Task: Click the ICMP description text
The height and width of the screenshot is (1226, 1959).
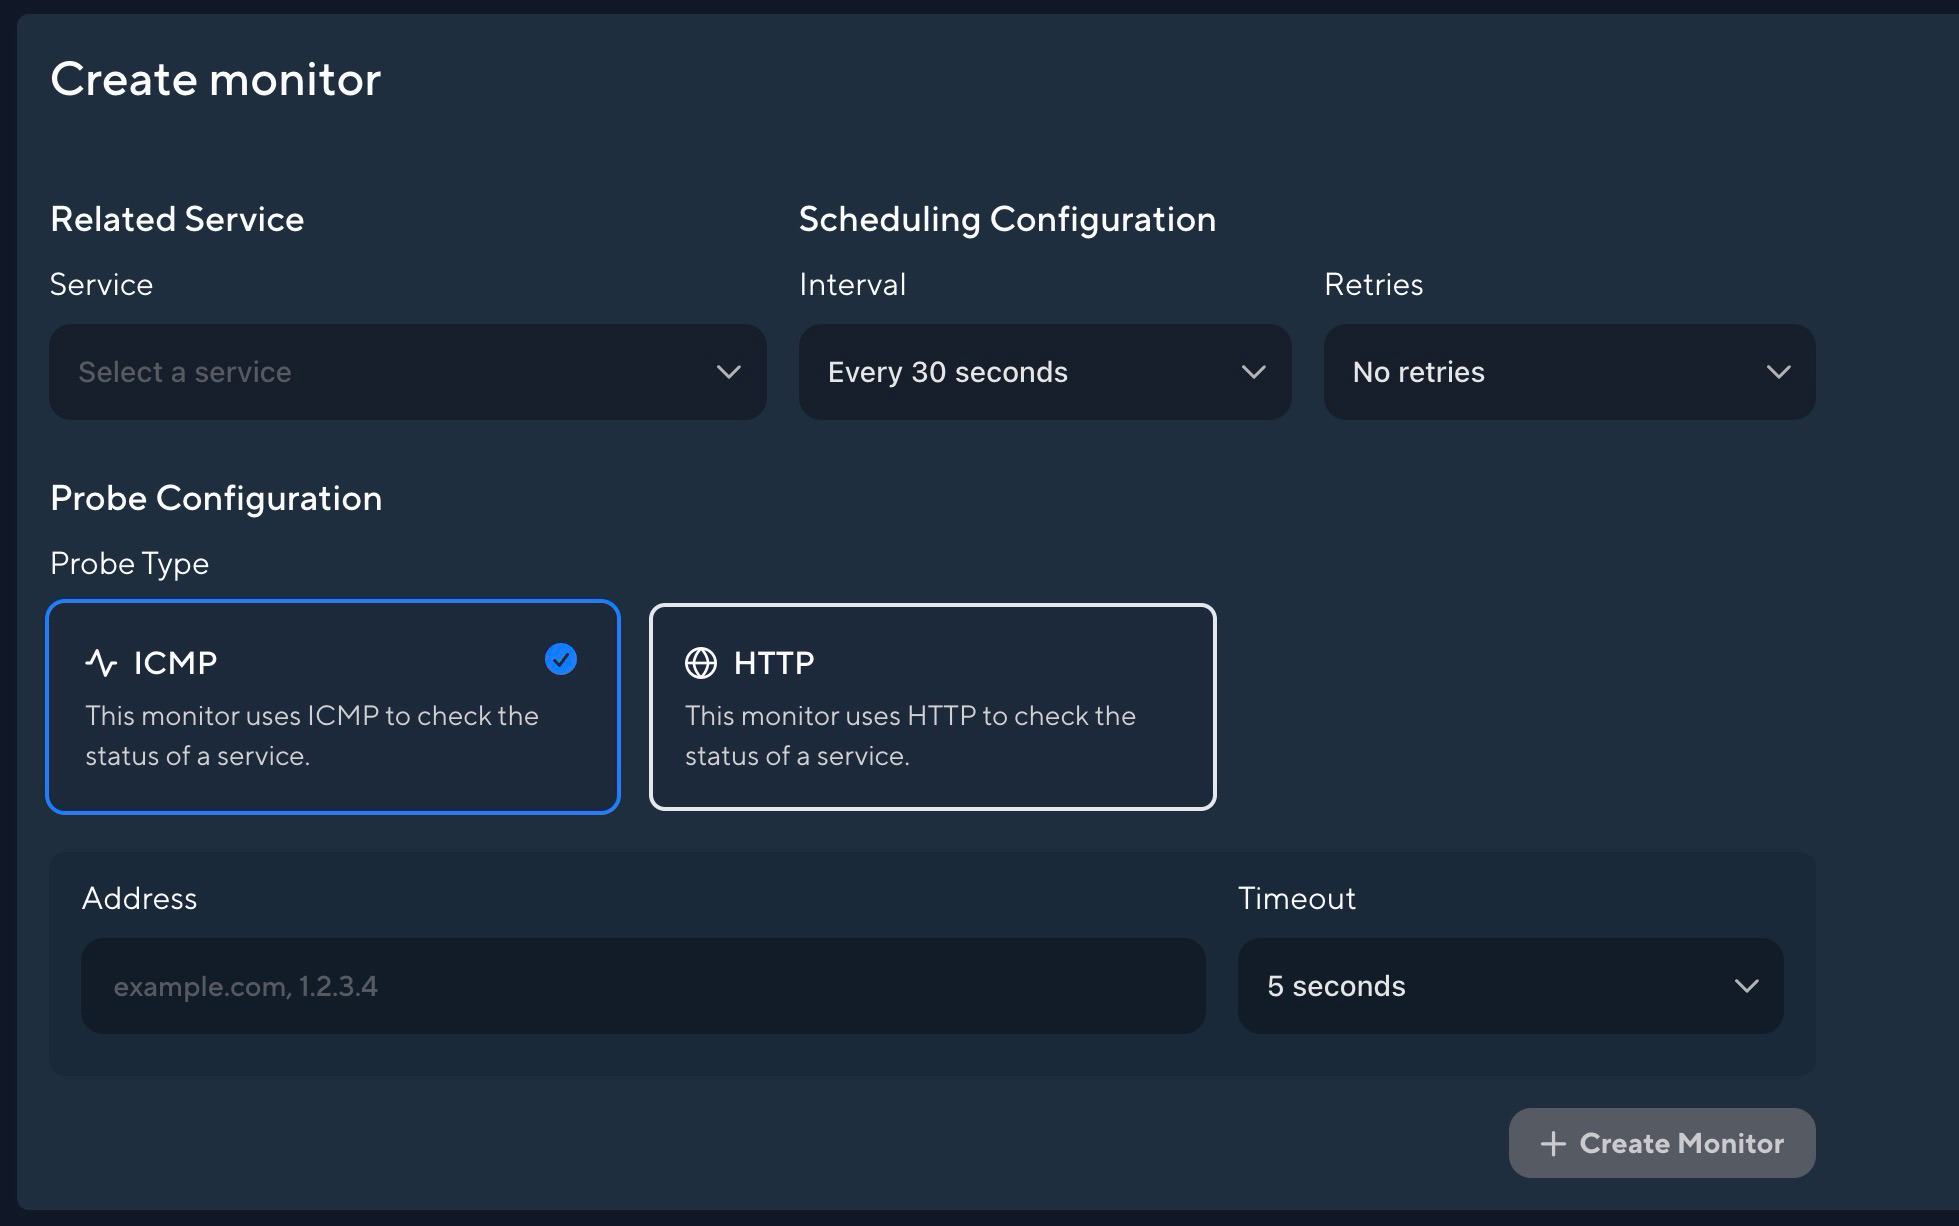Action: (x=312, y=736)
